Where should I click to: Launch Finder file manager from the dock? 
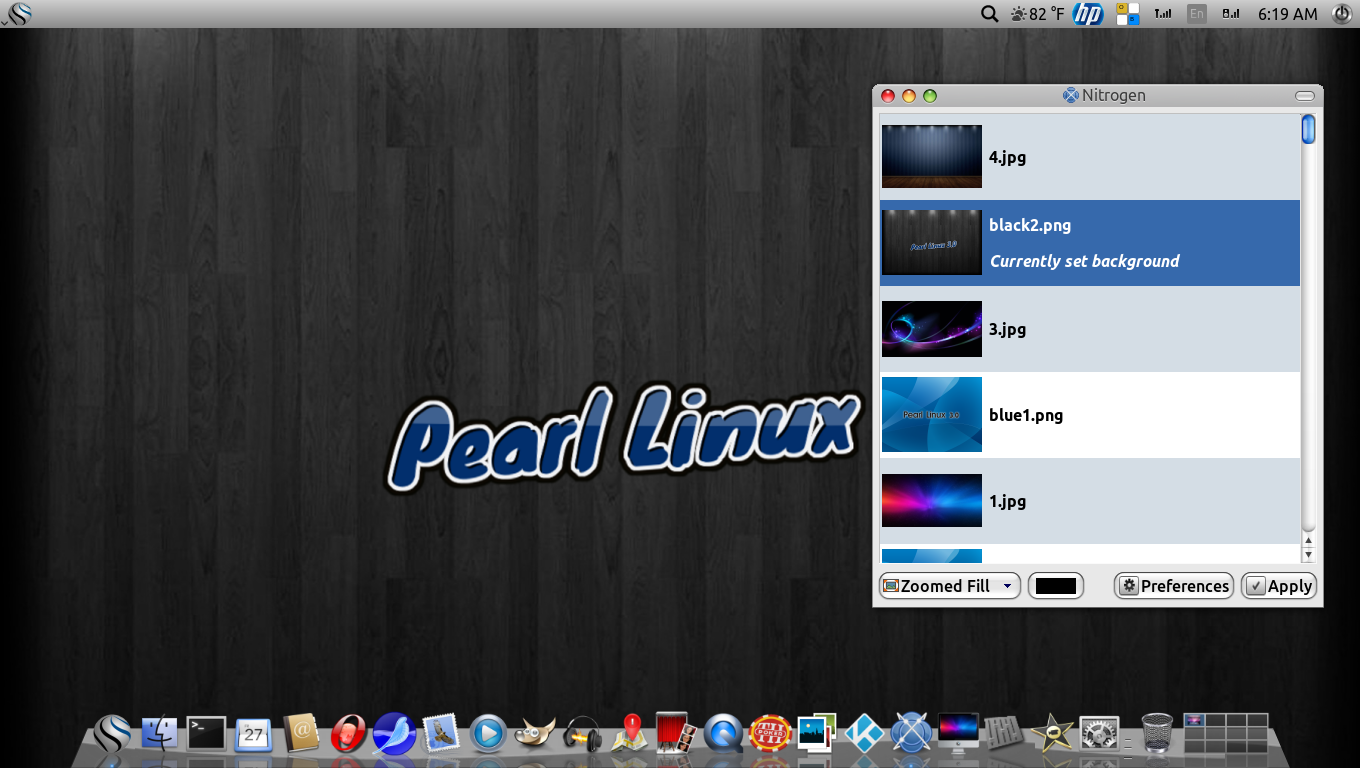point(159,734)
